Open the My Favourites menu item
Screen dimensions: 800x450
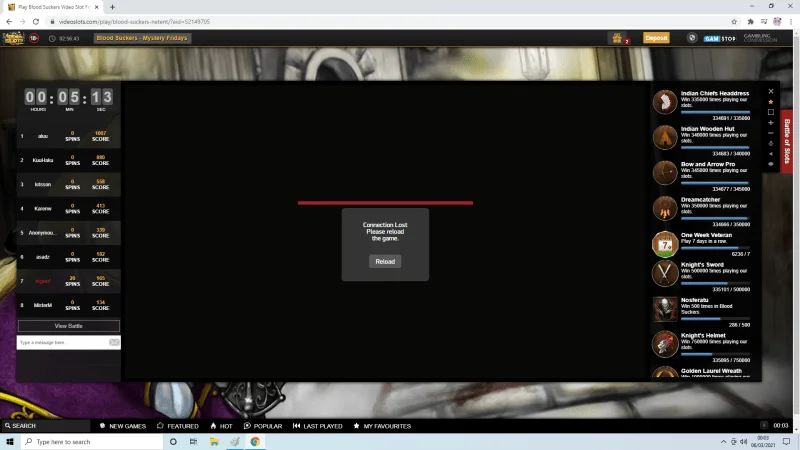point(382,426)
